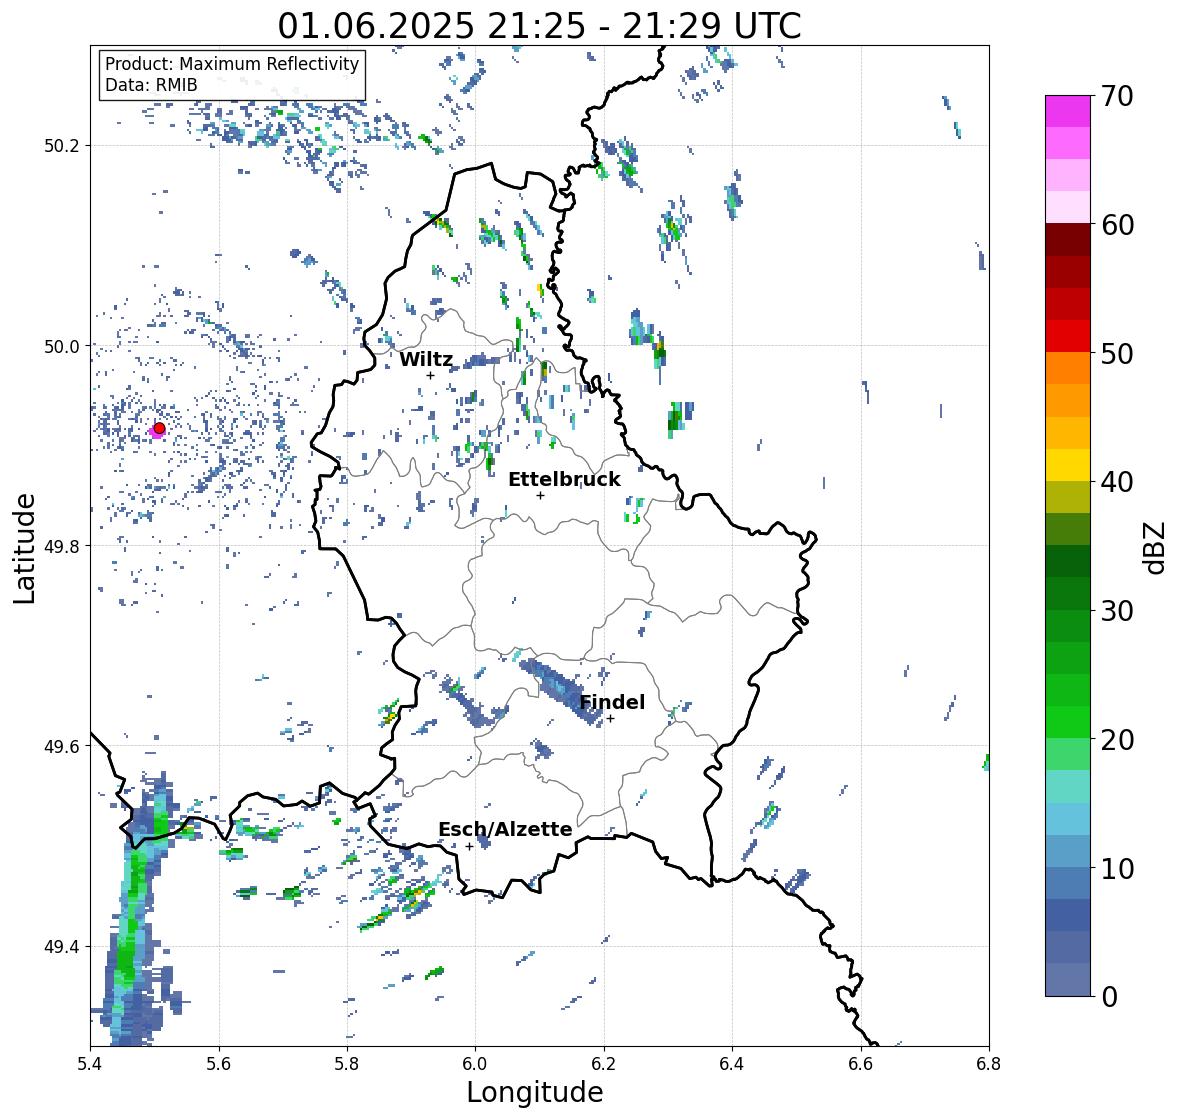Select the plus marker below Wiltz

[x=430, y=375]
